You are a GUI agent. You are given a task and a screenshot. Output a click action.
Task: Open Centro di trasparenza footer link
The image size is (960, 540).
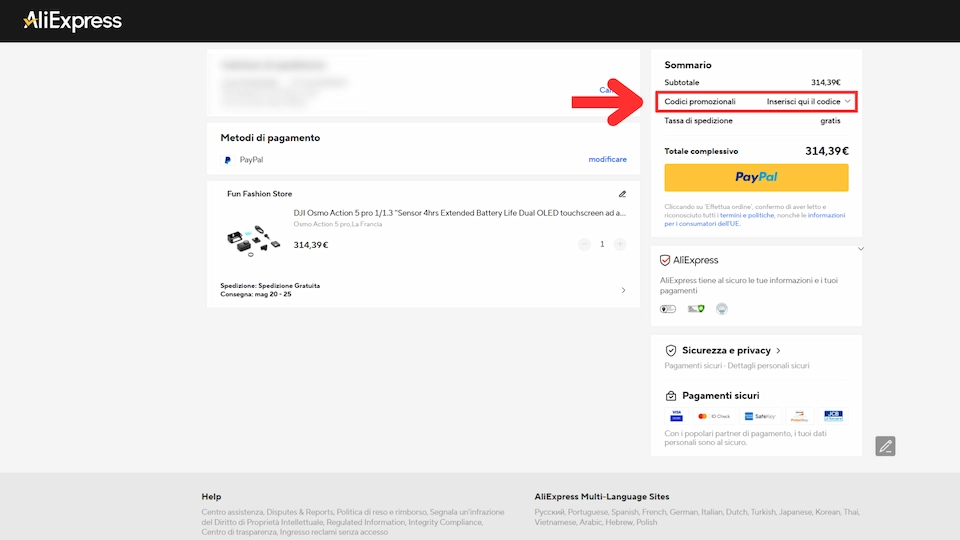click(239, 532)
